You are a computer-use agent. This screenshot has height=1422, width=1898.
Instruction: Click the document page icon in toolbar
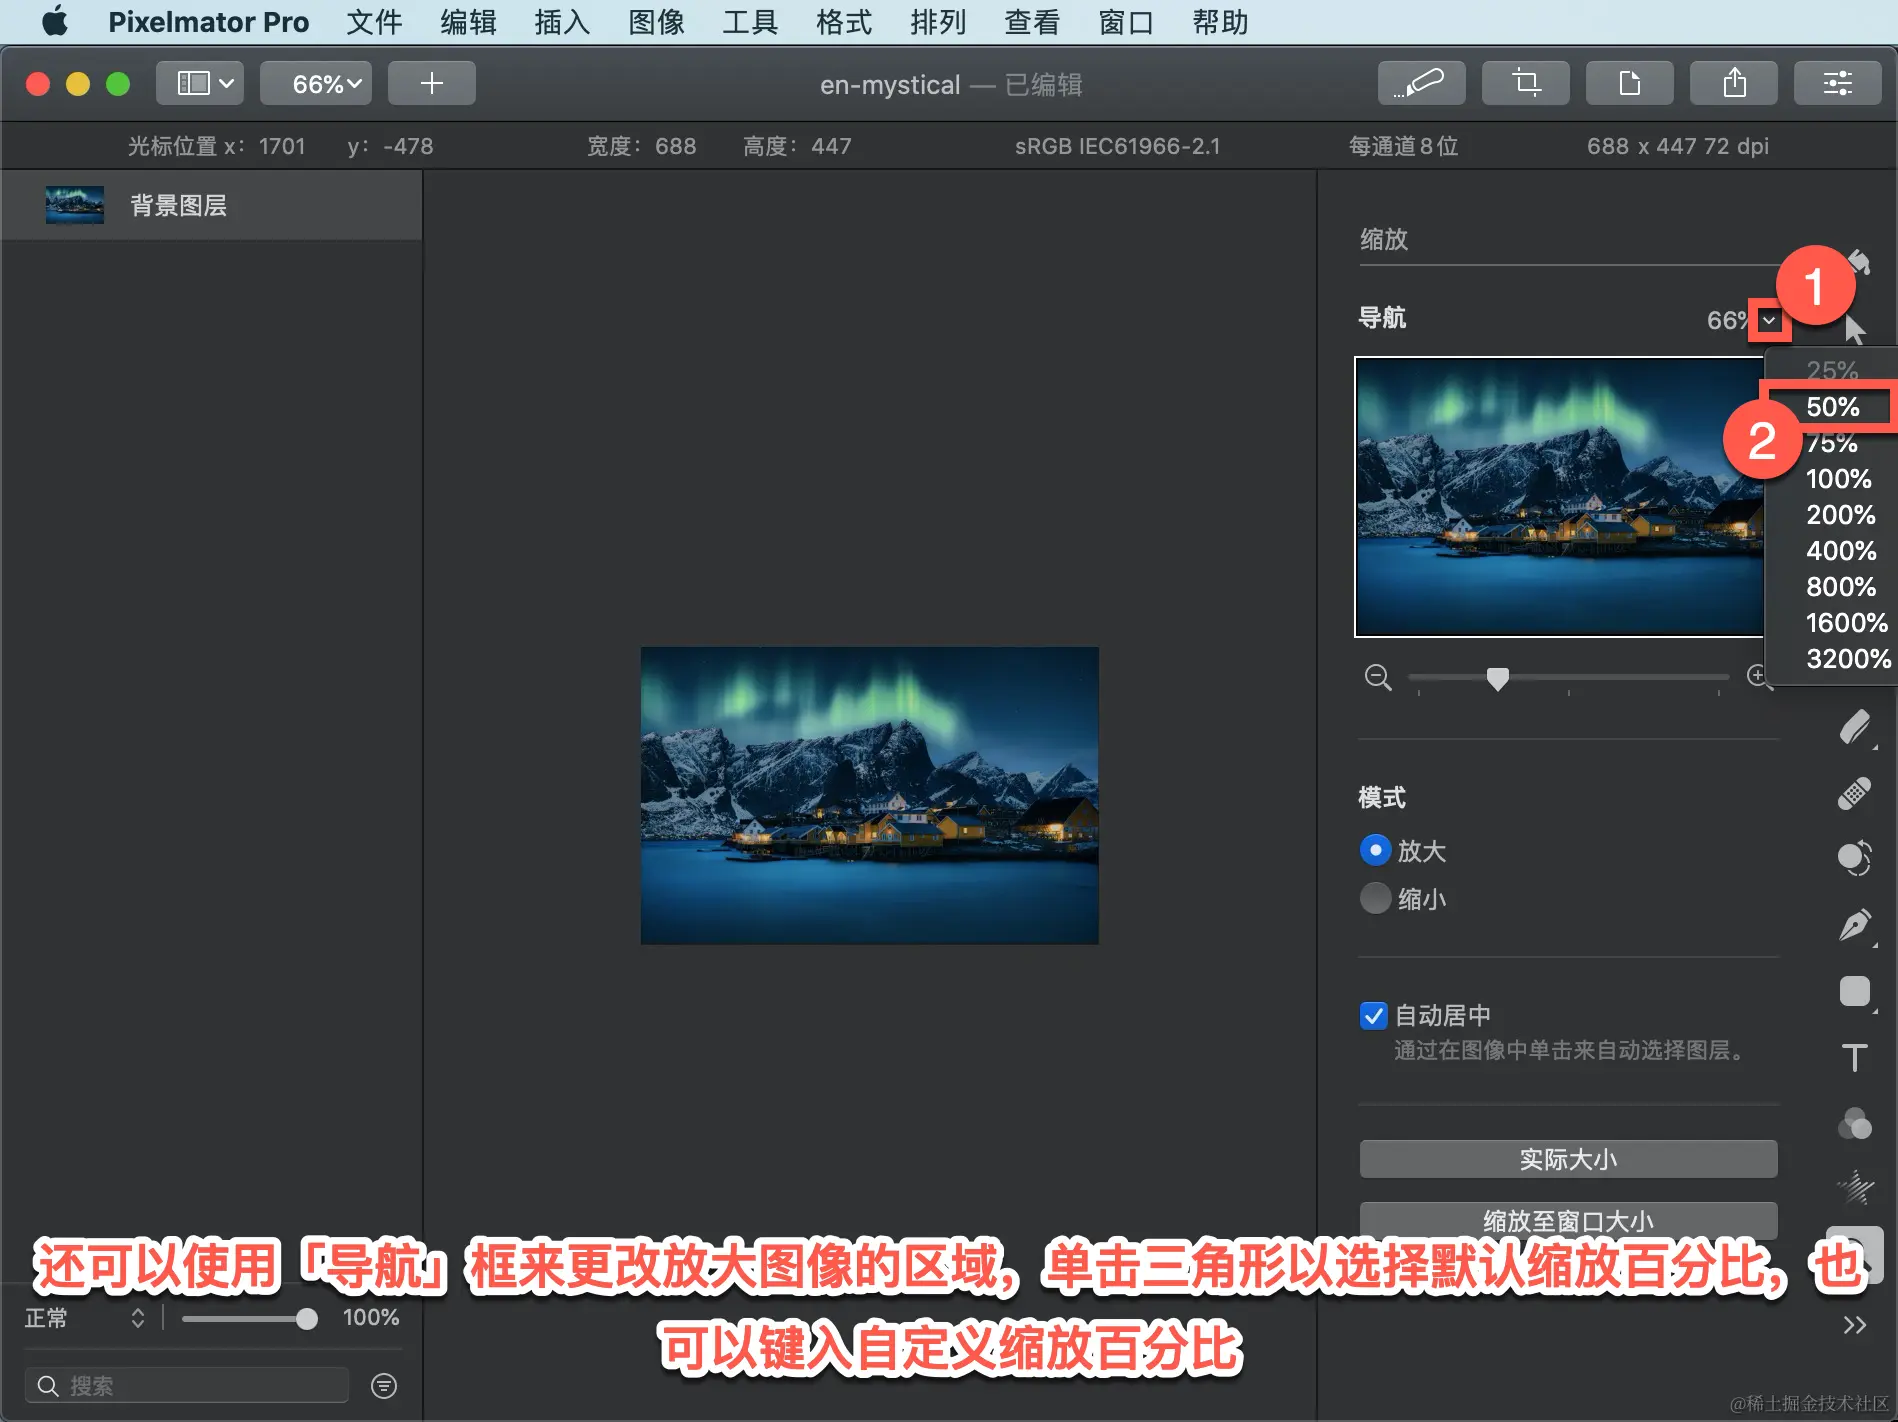pos(1630,83)
